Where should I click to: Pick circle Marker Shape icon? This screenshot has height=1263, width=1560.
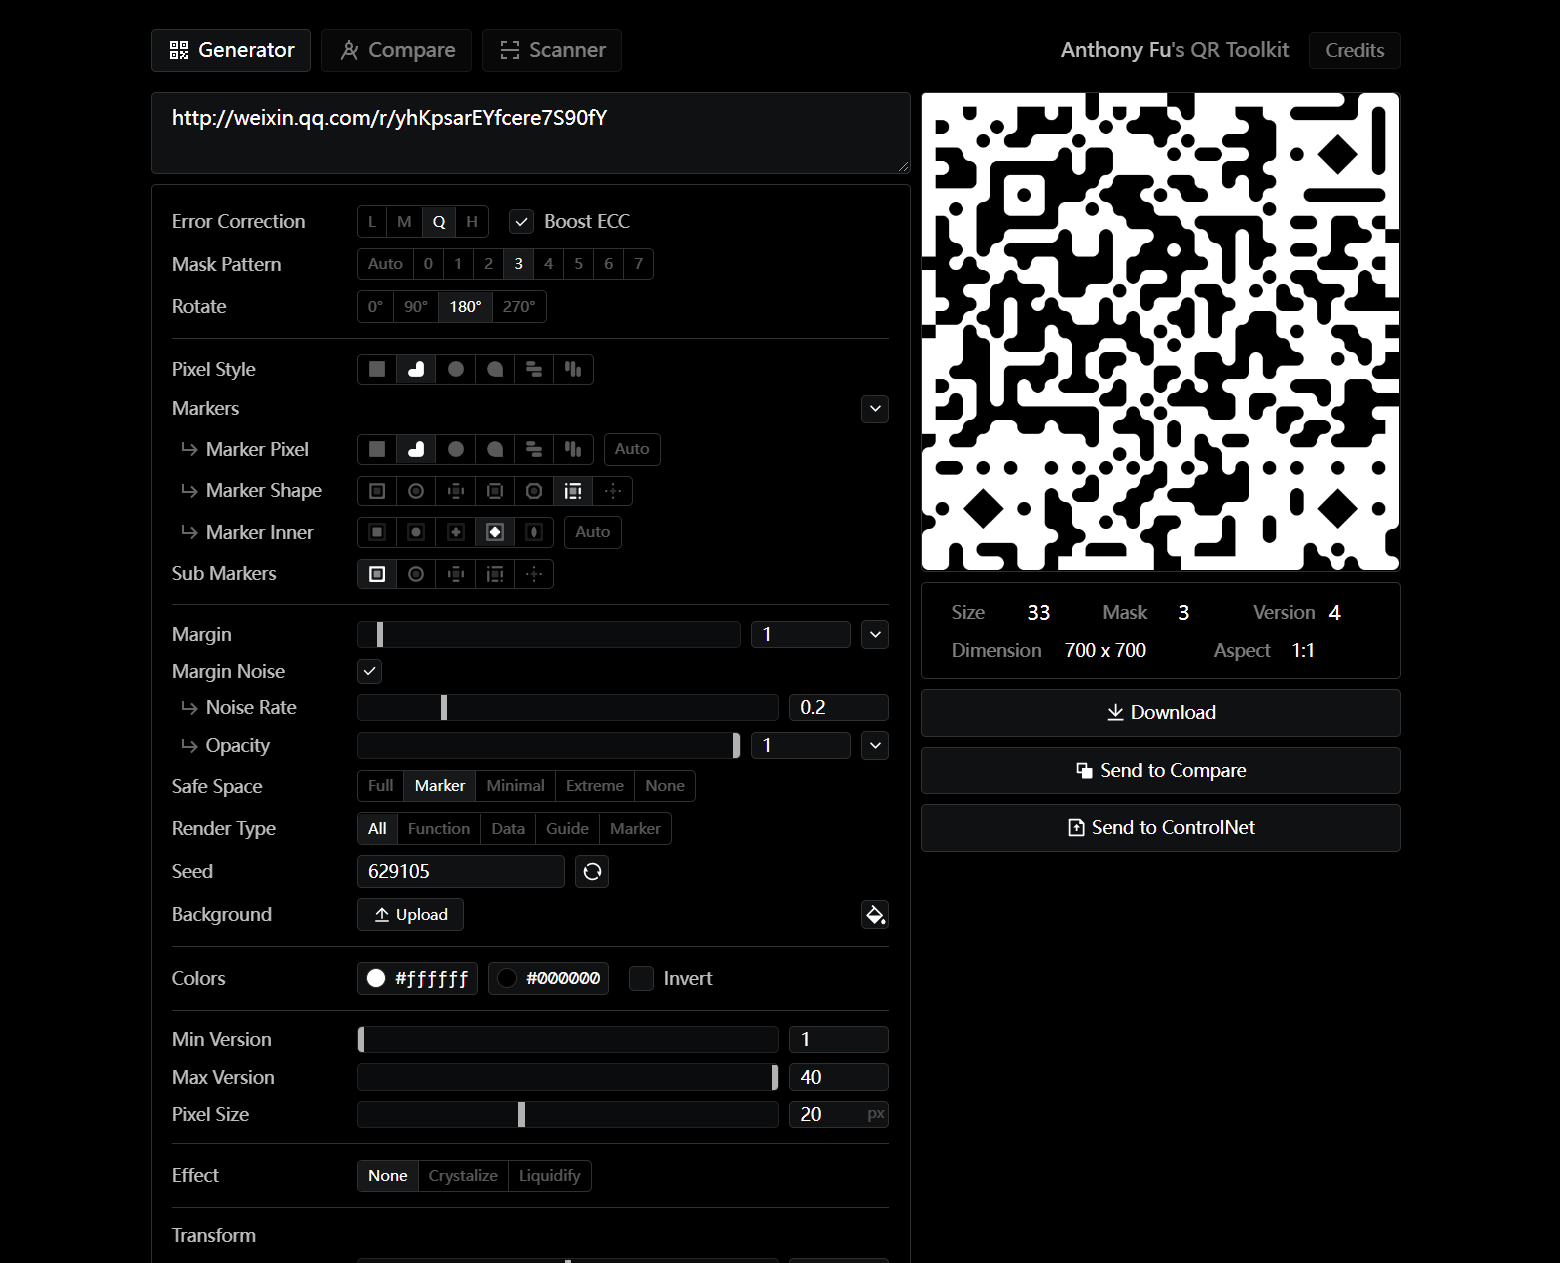click(x=416, y=491)
